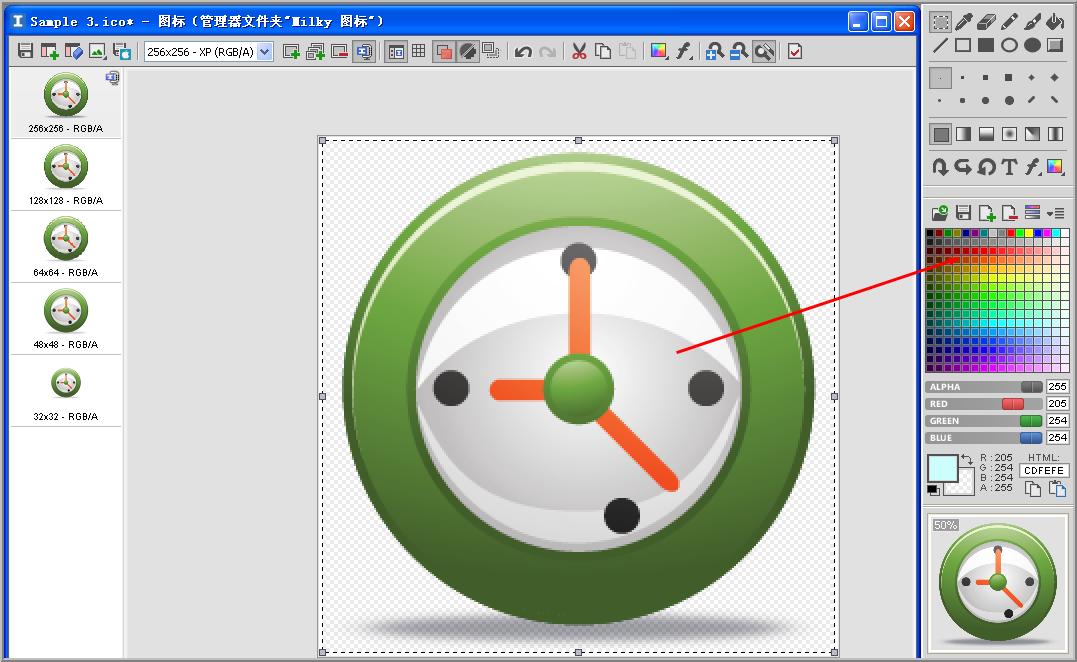This screenshot has height=662, width=1077.
Task: Select the text tool (T)
Action: click(x=1009, y=167)
